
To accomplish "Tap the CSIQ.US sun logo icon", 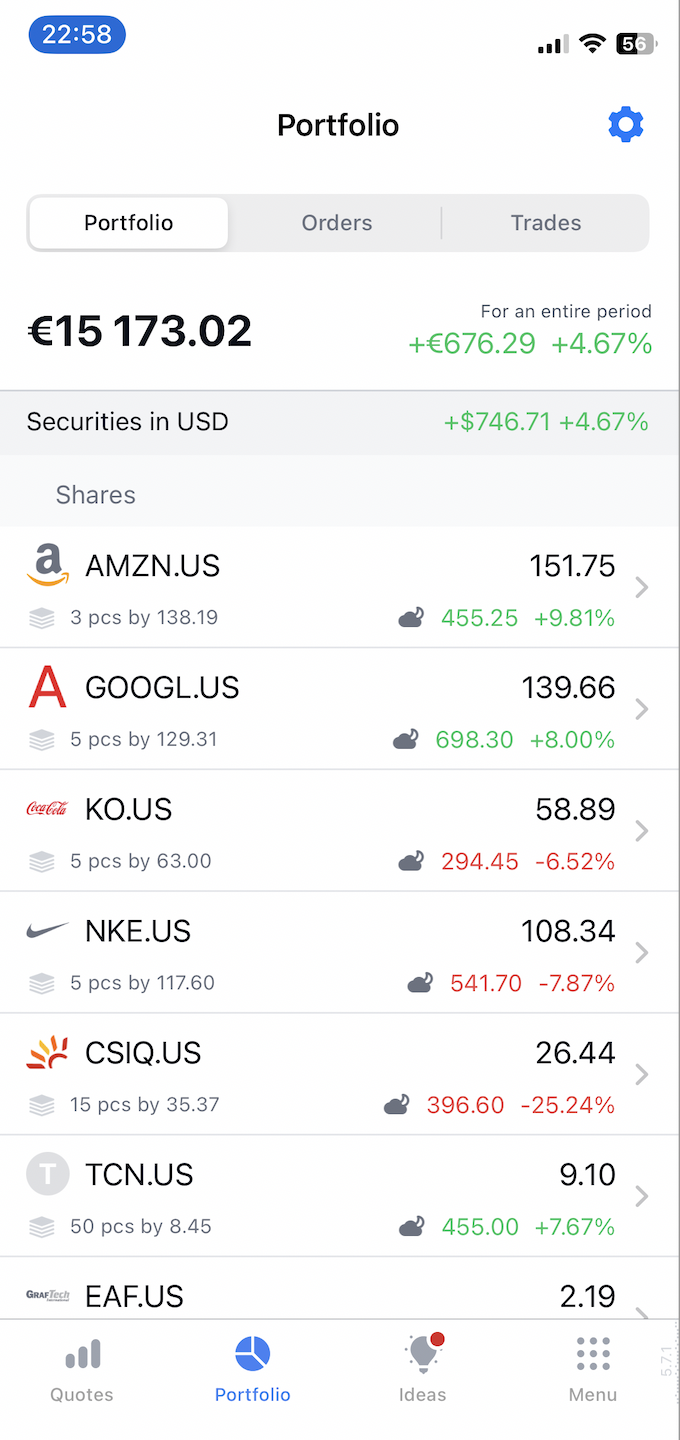I will [x=47, y=1053].
